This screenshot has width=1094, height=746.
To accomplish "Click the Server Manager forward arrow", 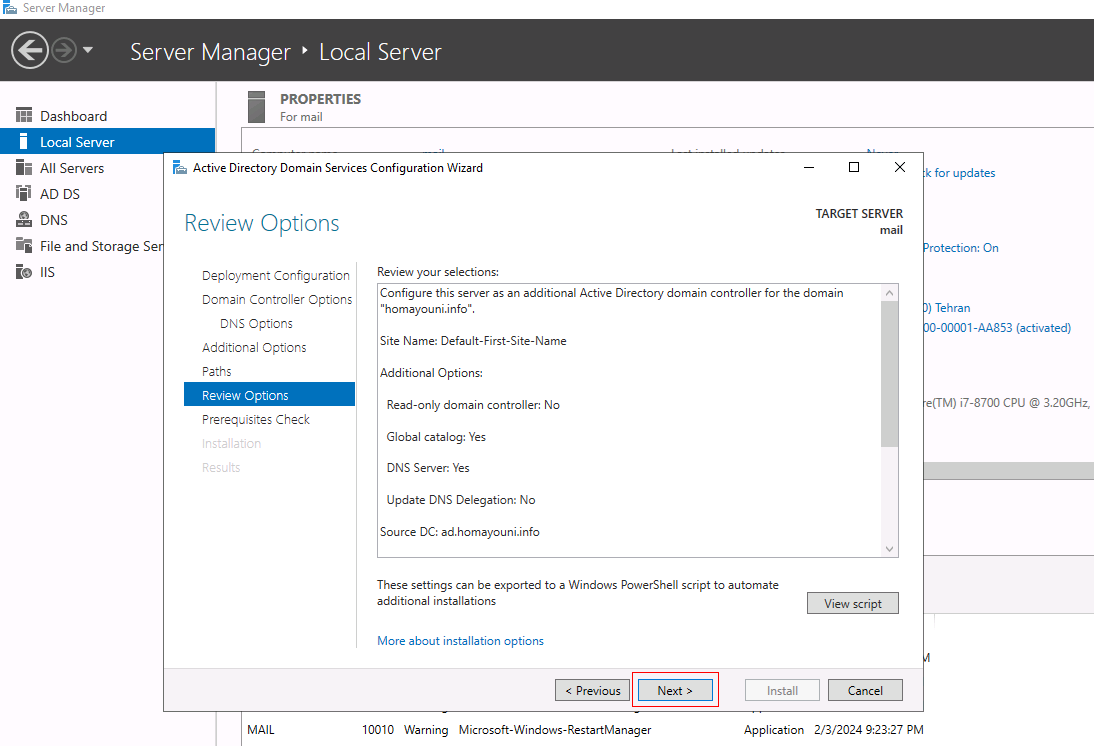I will point(64,50).
